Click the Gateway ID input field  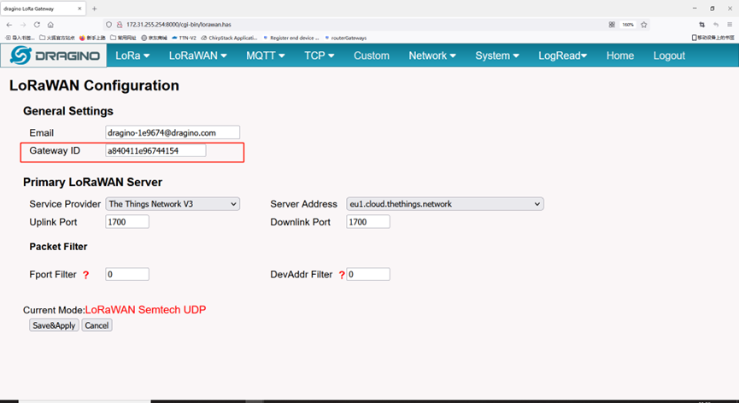click(156, 150)
